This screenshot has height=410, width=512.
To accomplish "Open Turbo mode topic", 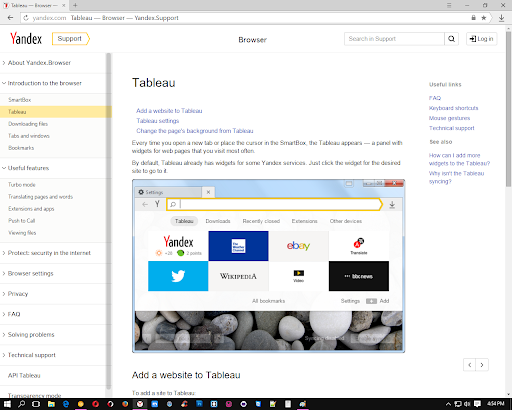I will click(x=22, y=185).
